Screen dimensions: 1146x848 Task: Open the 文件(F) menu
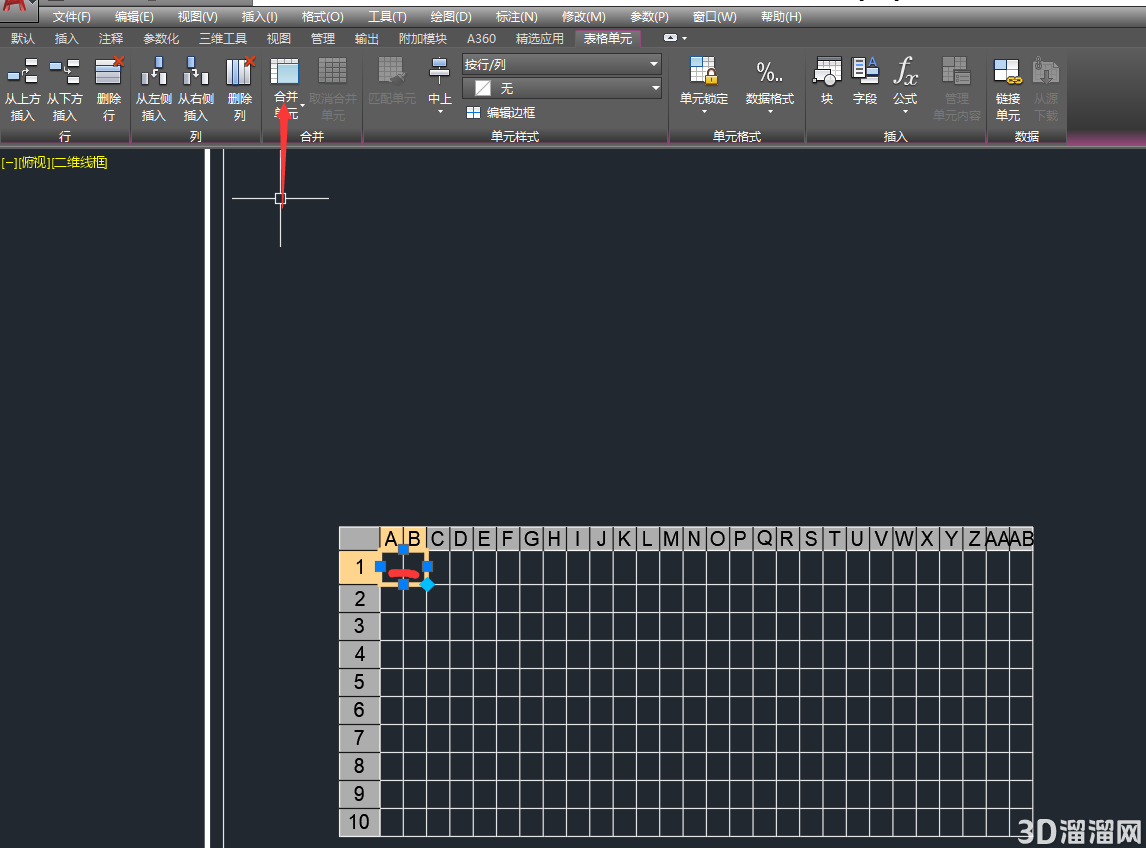72,16
